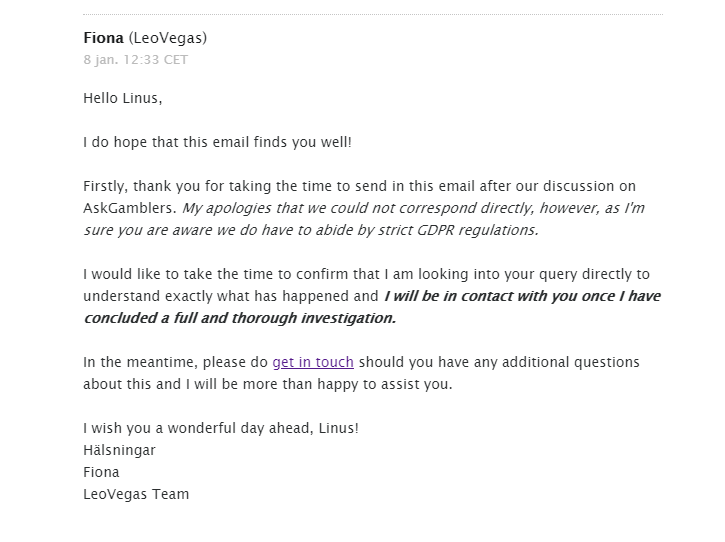Viewport: 725px width, 542px height.
Task: Open the "get in touch" hyperlink
Action: [x=313, y=362]
